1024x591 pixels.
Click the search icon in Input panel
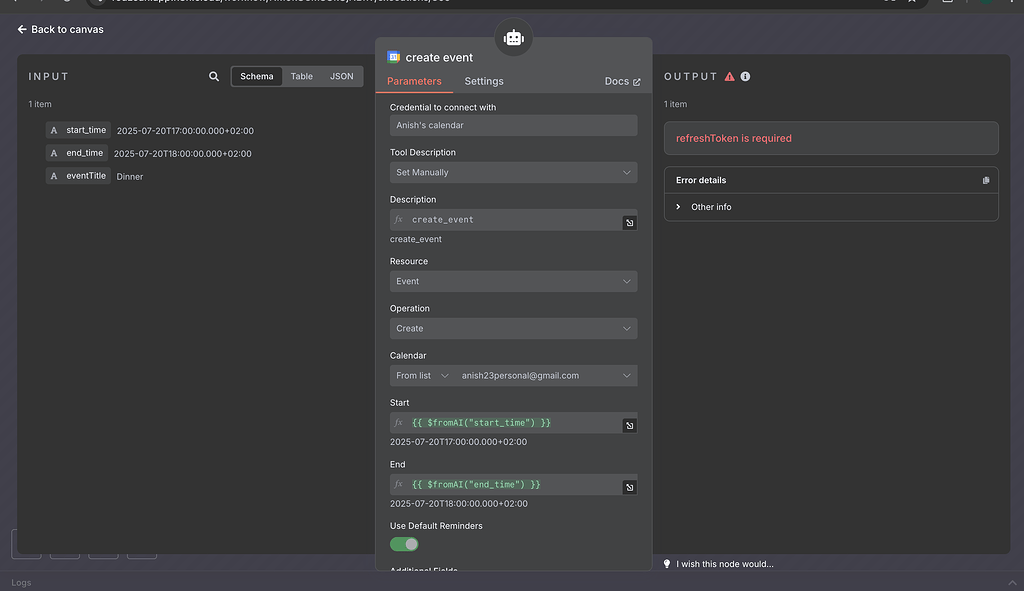pos(214,76)
